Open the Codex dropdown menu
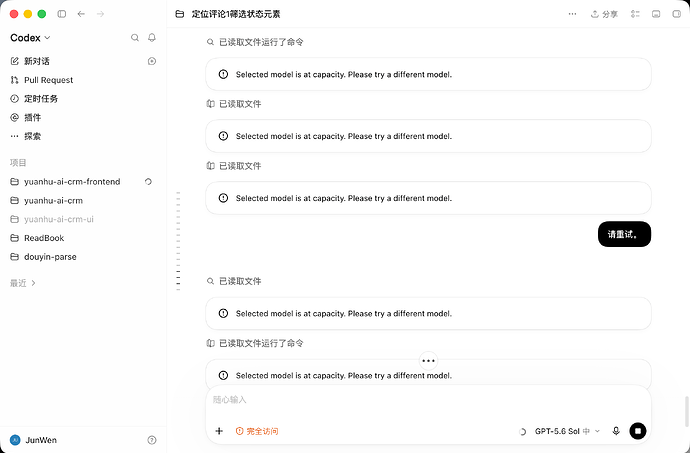This screenshot has width=690, height=453. (x=30, y=38)
